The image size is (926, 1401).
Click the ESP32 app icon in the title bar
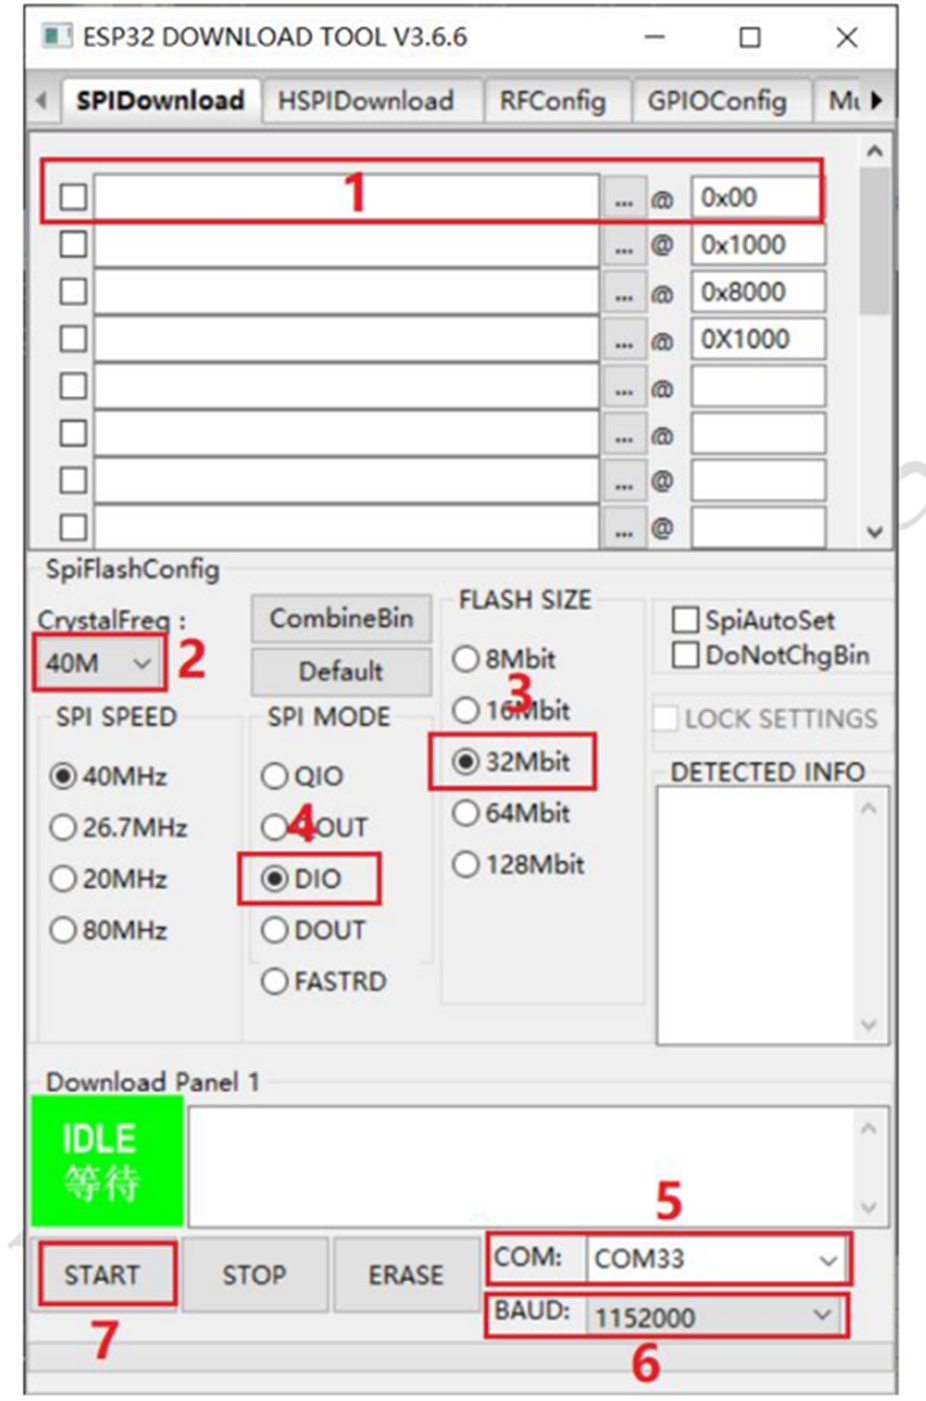pos(57,37)
